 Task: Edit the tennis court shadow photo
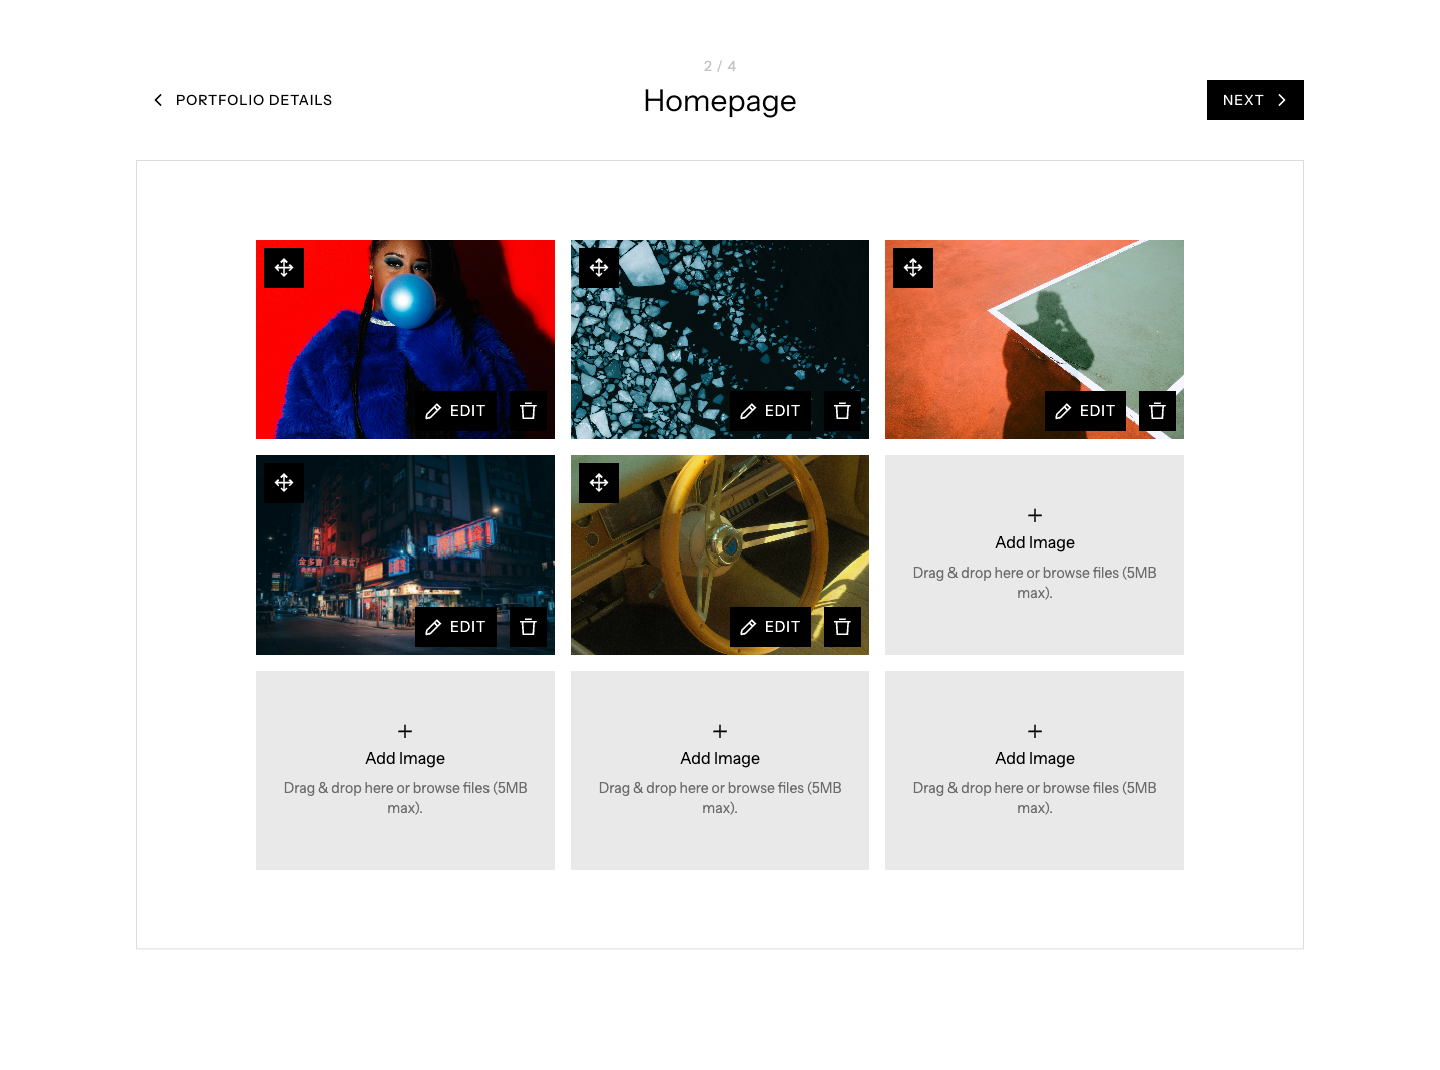click(1085, 411)
